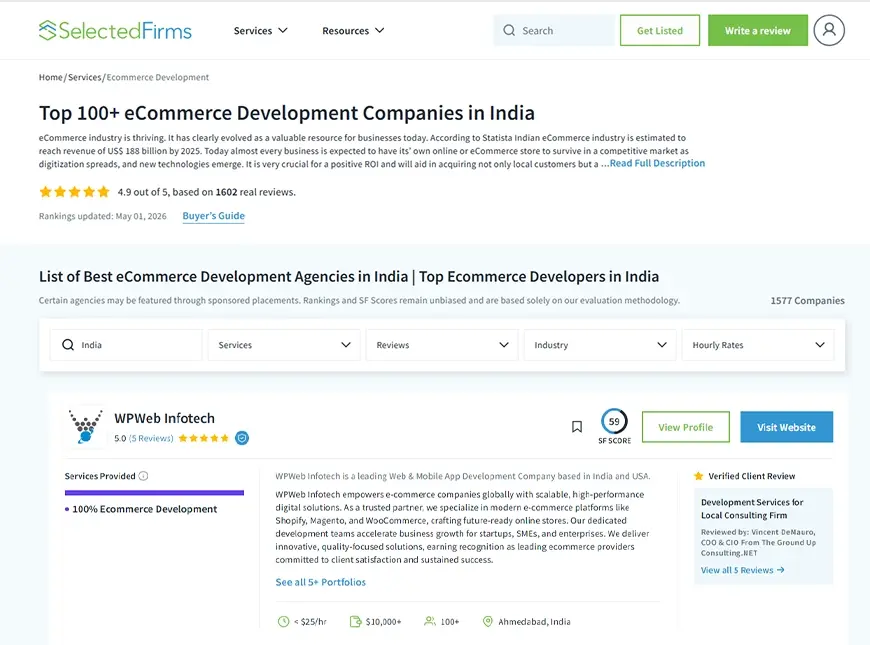Screen dimensions: 870x645
Task: Click the hourly rate clock icon
Action: point(284,621)
